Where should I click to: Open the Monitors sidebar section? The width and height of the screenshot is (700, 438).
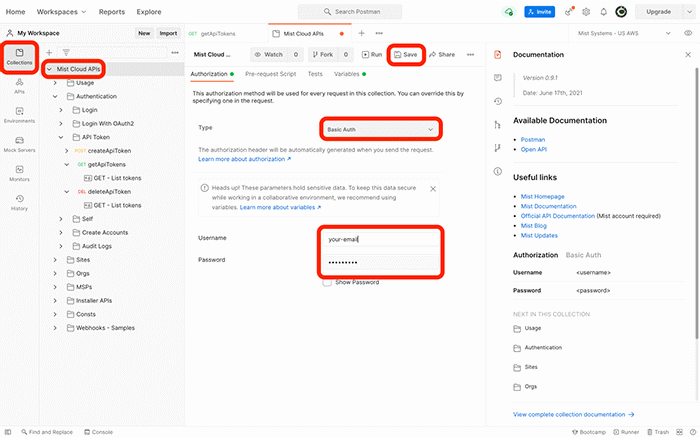[x=19, y=174]
